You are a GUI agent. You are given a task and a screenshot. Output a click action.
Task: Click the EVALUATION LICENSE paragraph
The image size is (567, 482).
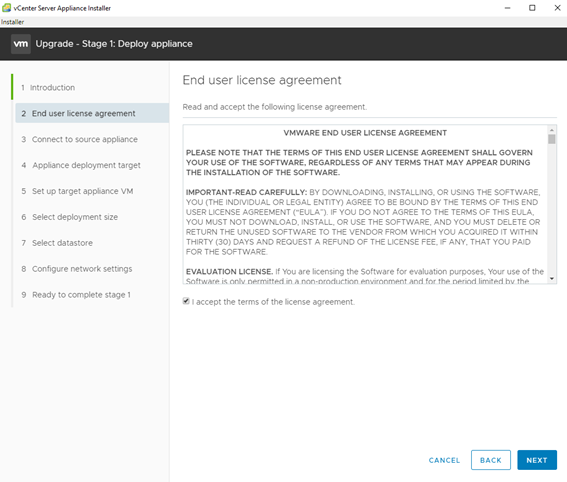(x=365, y=276)
